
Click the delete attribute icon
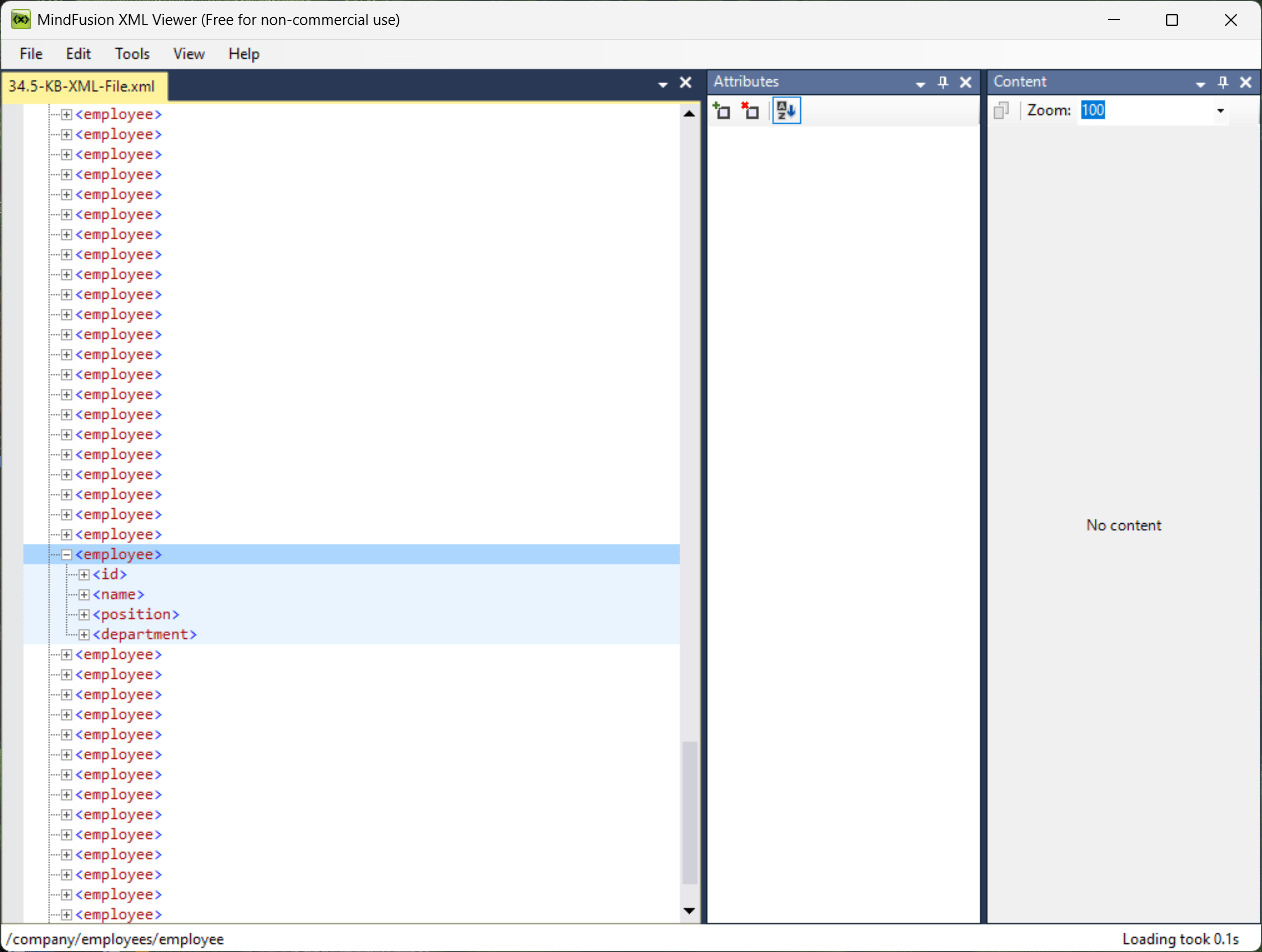point(750,111)
